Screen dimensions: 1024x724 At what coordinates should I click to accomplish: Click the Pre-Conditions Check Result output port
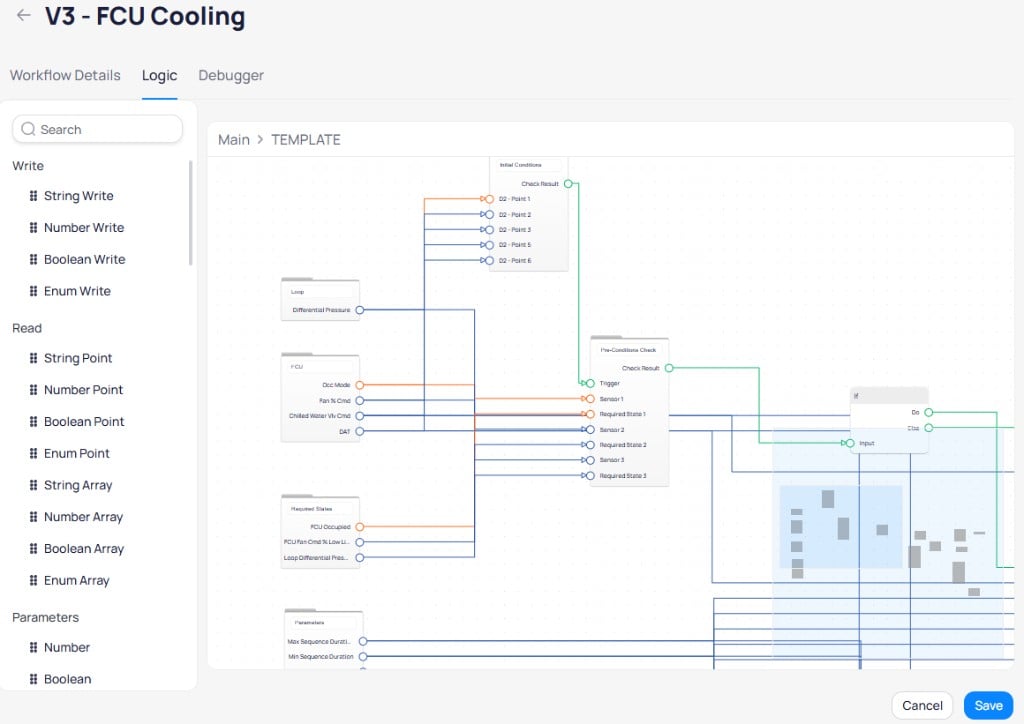pyautogui.click(x=669, y=368)
